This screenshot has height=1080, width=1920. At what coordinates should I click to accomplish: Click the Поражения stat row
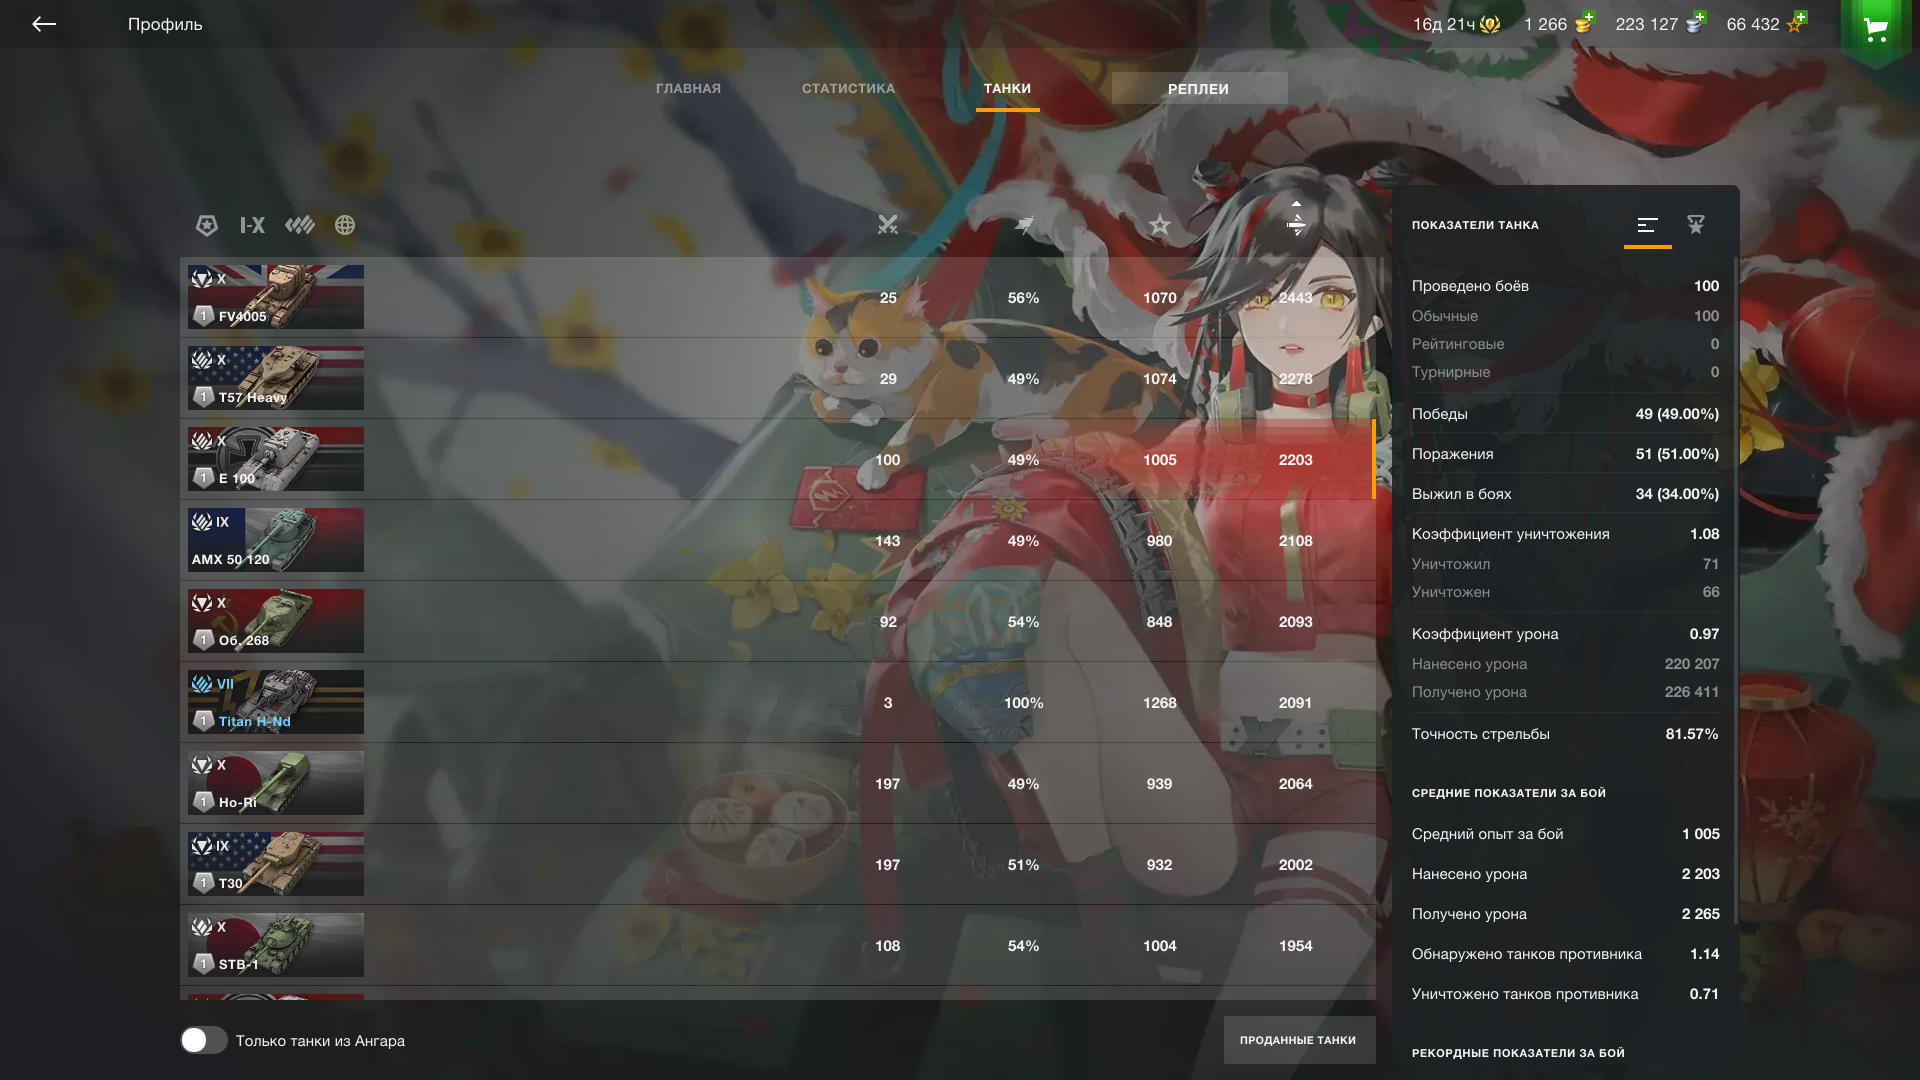click(x=1565, y=454)
